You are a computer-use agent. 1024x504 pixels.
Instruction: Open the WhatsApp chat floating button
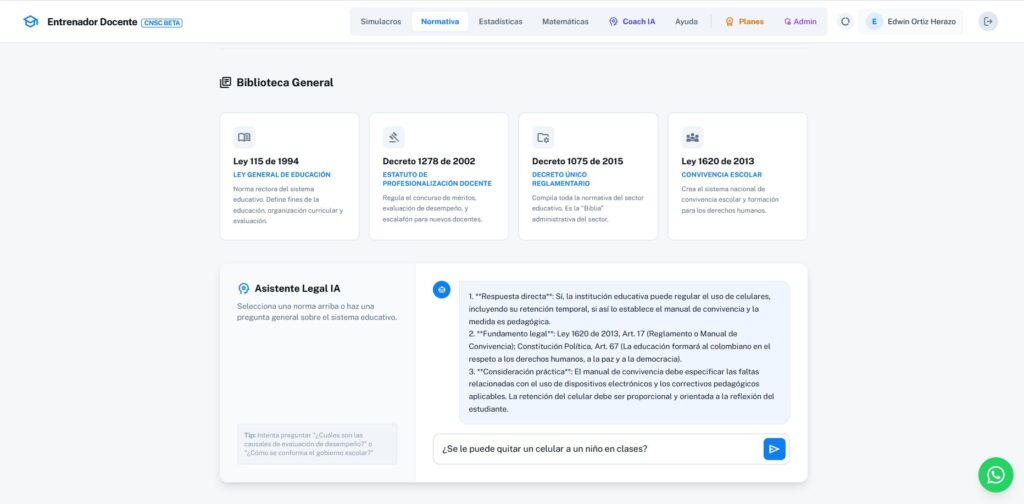(x=995, y=475)
